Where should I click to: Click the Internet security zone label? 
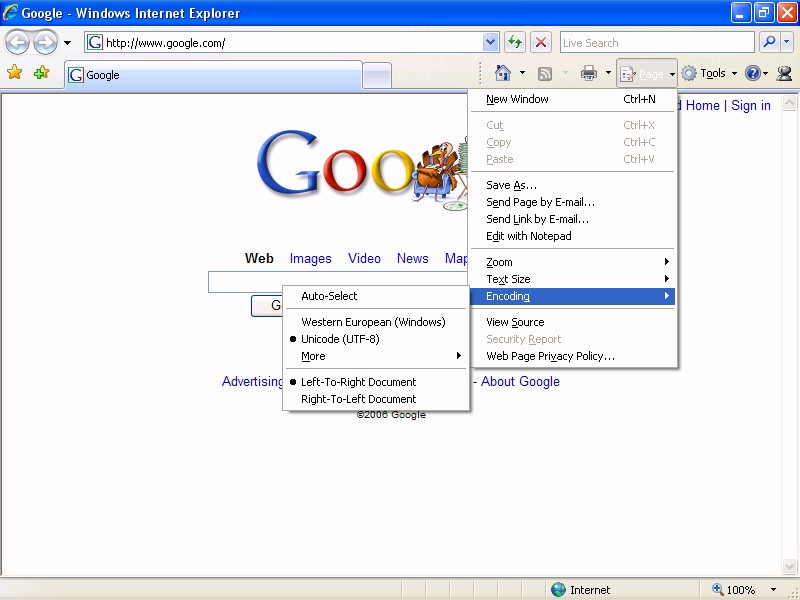pos(590,590)
